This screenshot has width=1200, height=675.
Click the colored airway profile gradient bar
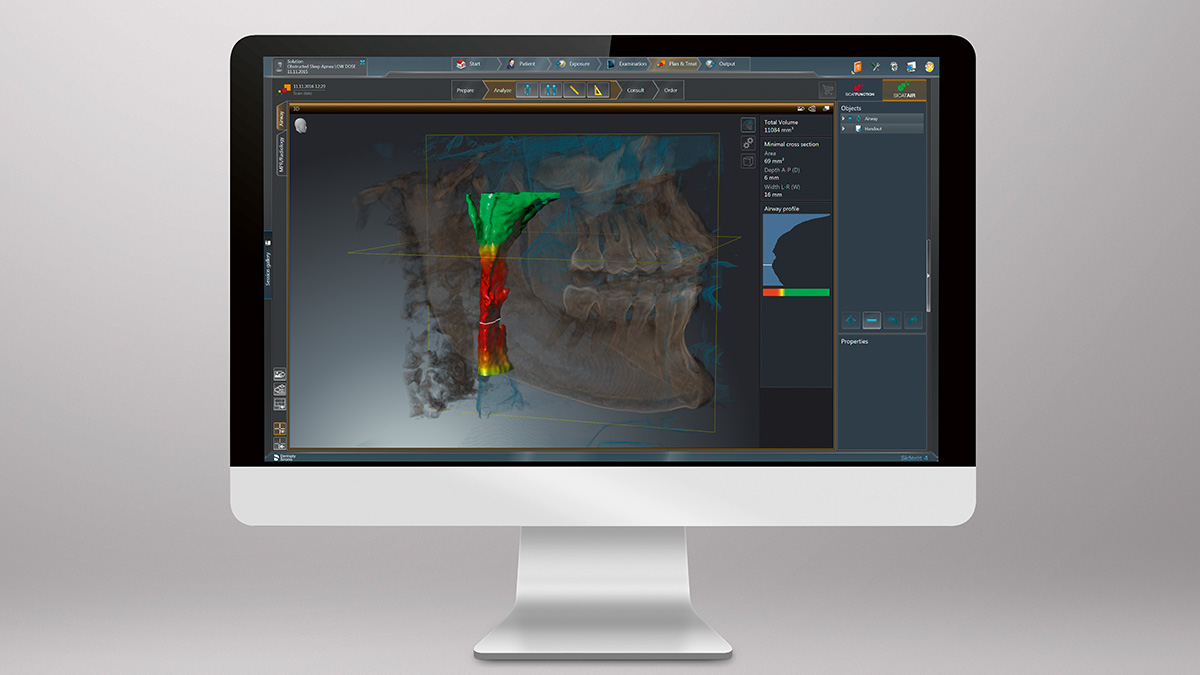795,292
